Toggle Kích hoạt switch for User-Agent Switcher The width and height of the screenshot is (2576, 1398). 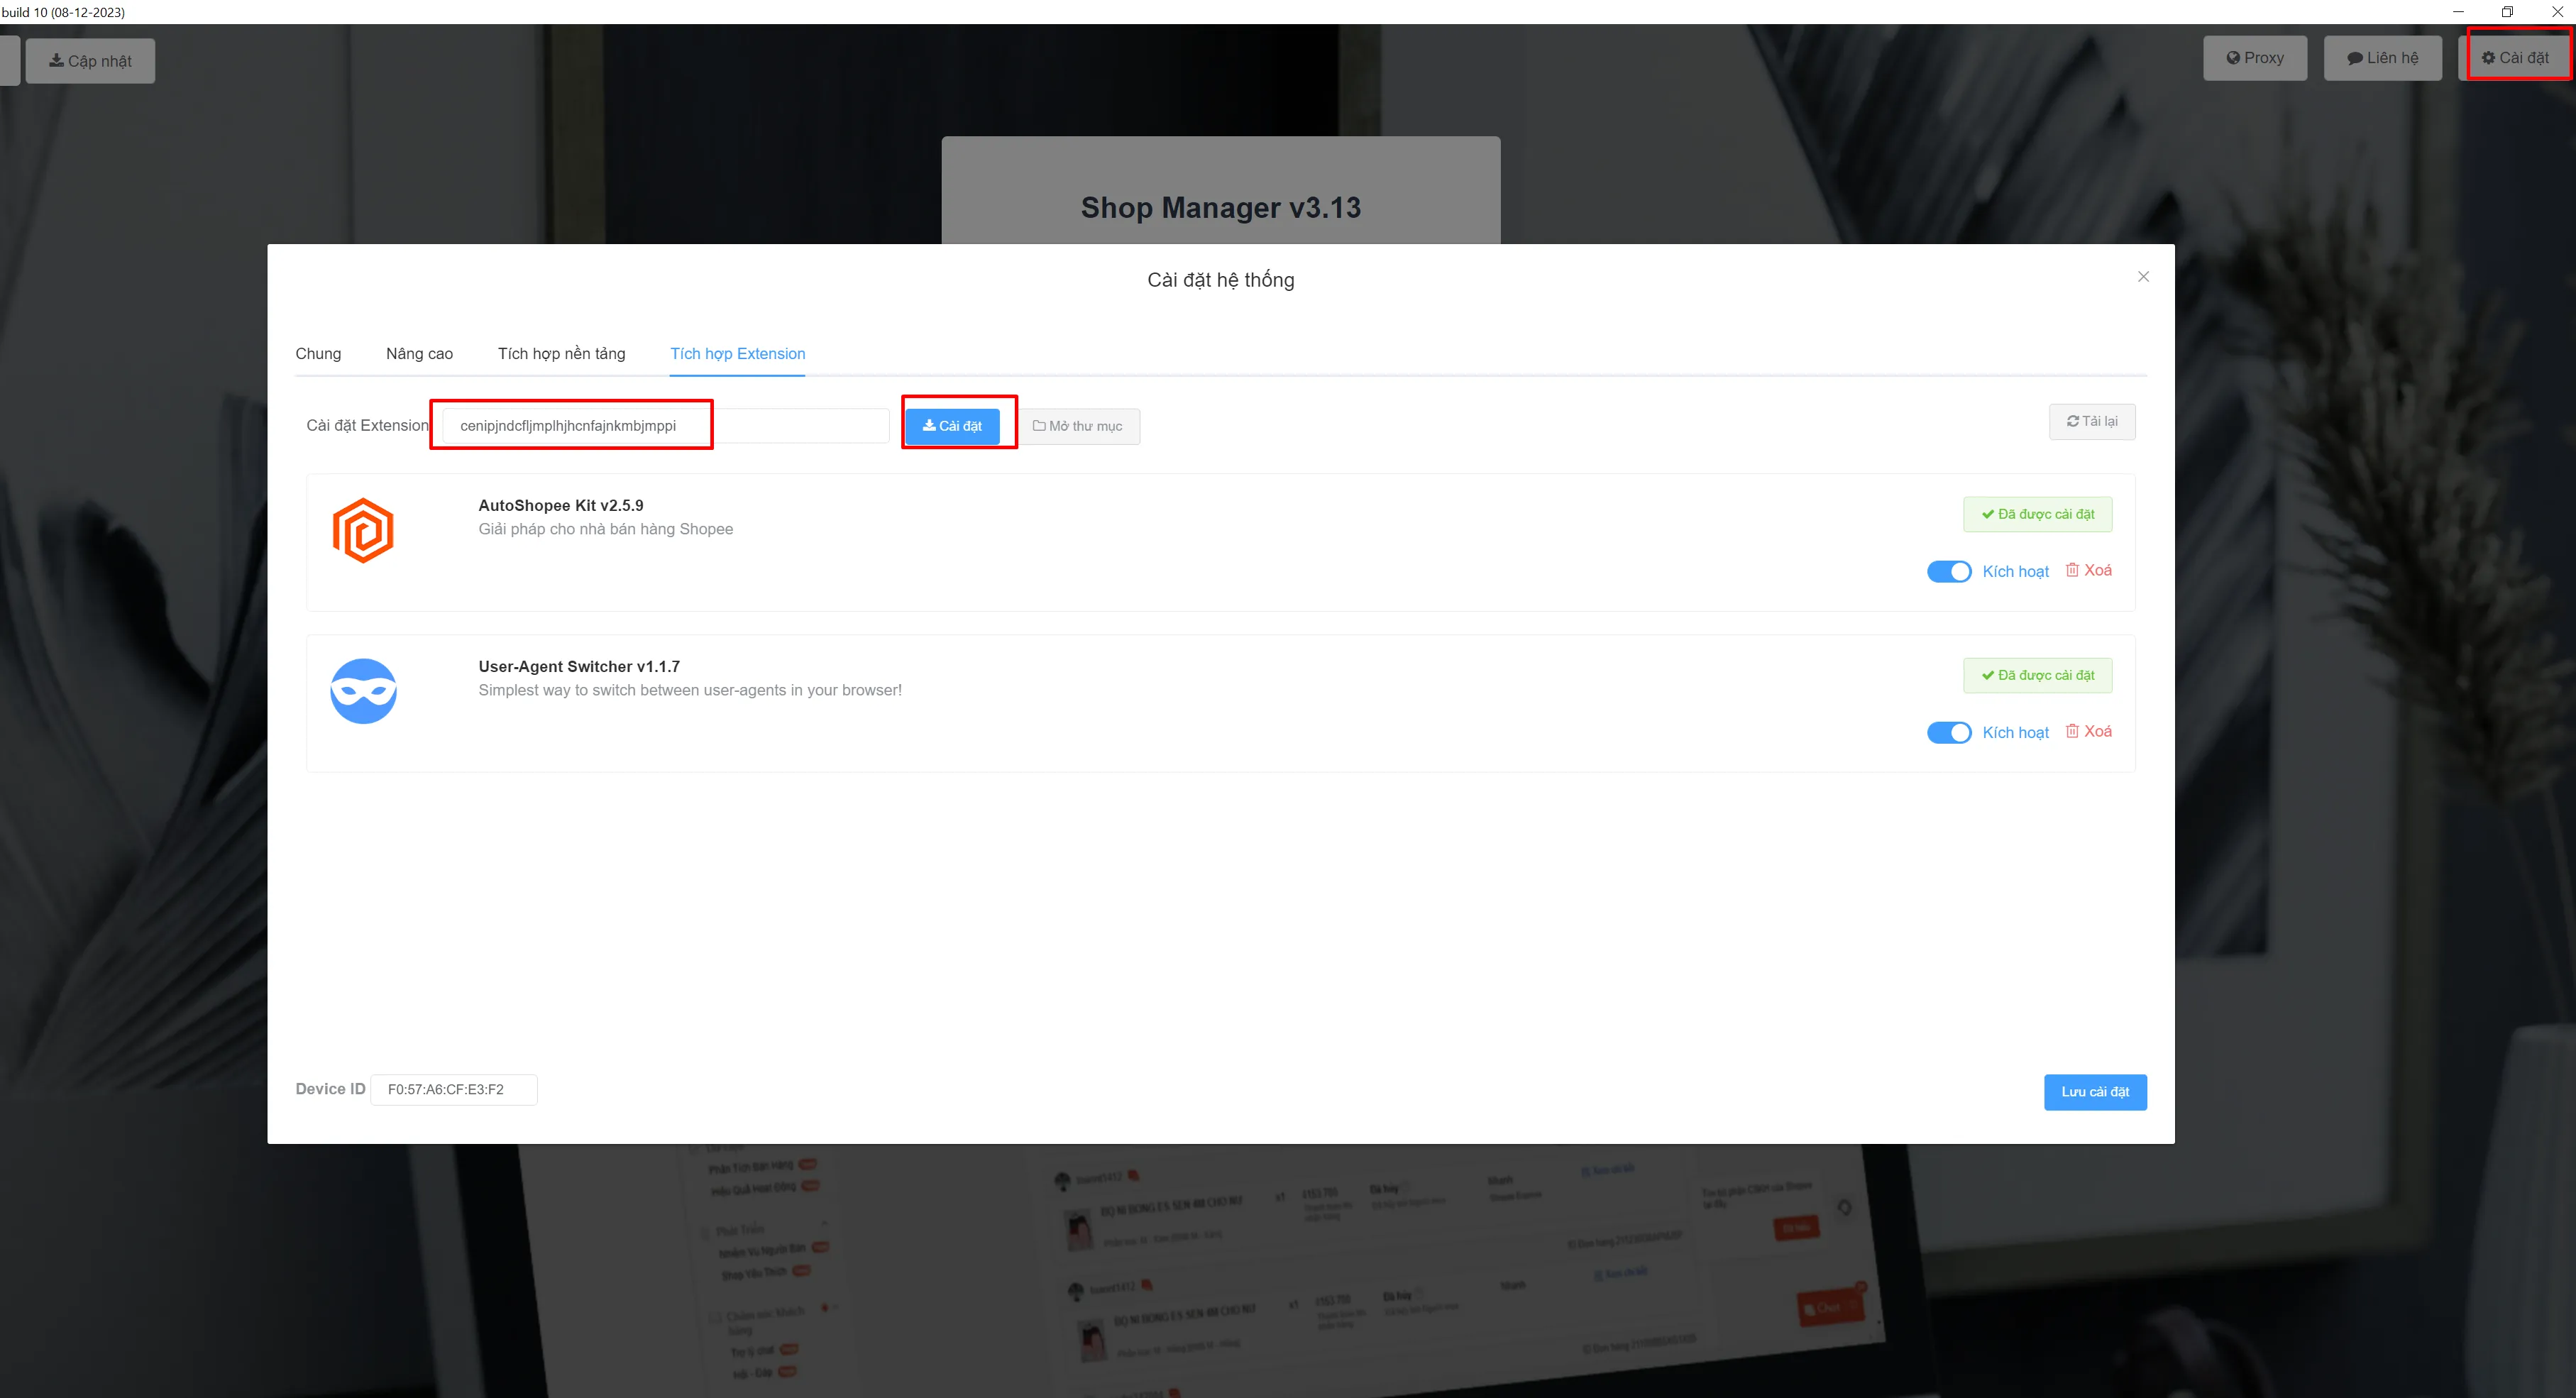[1948, 732]
